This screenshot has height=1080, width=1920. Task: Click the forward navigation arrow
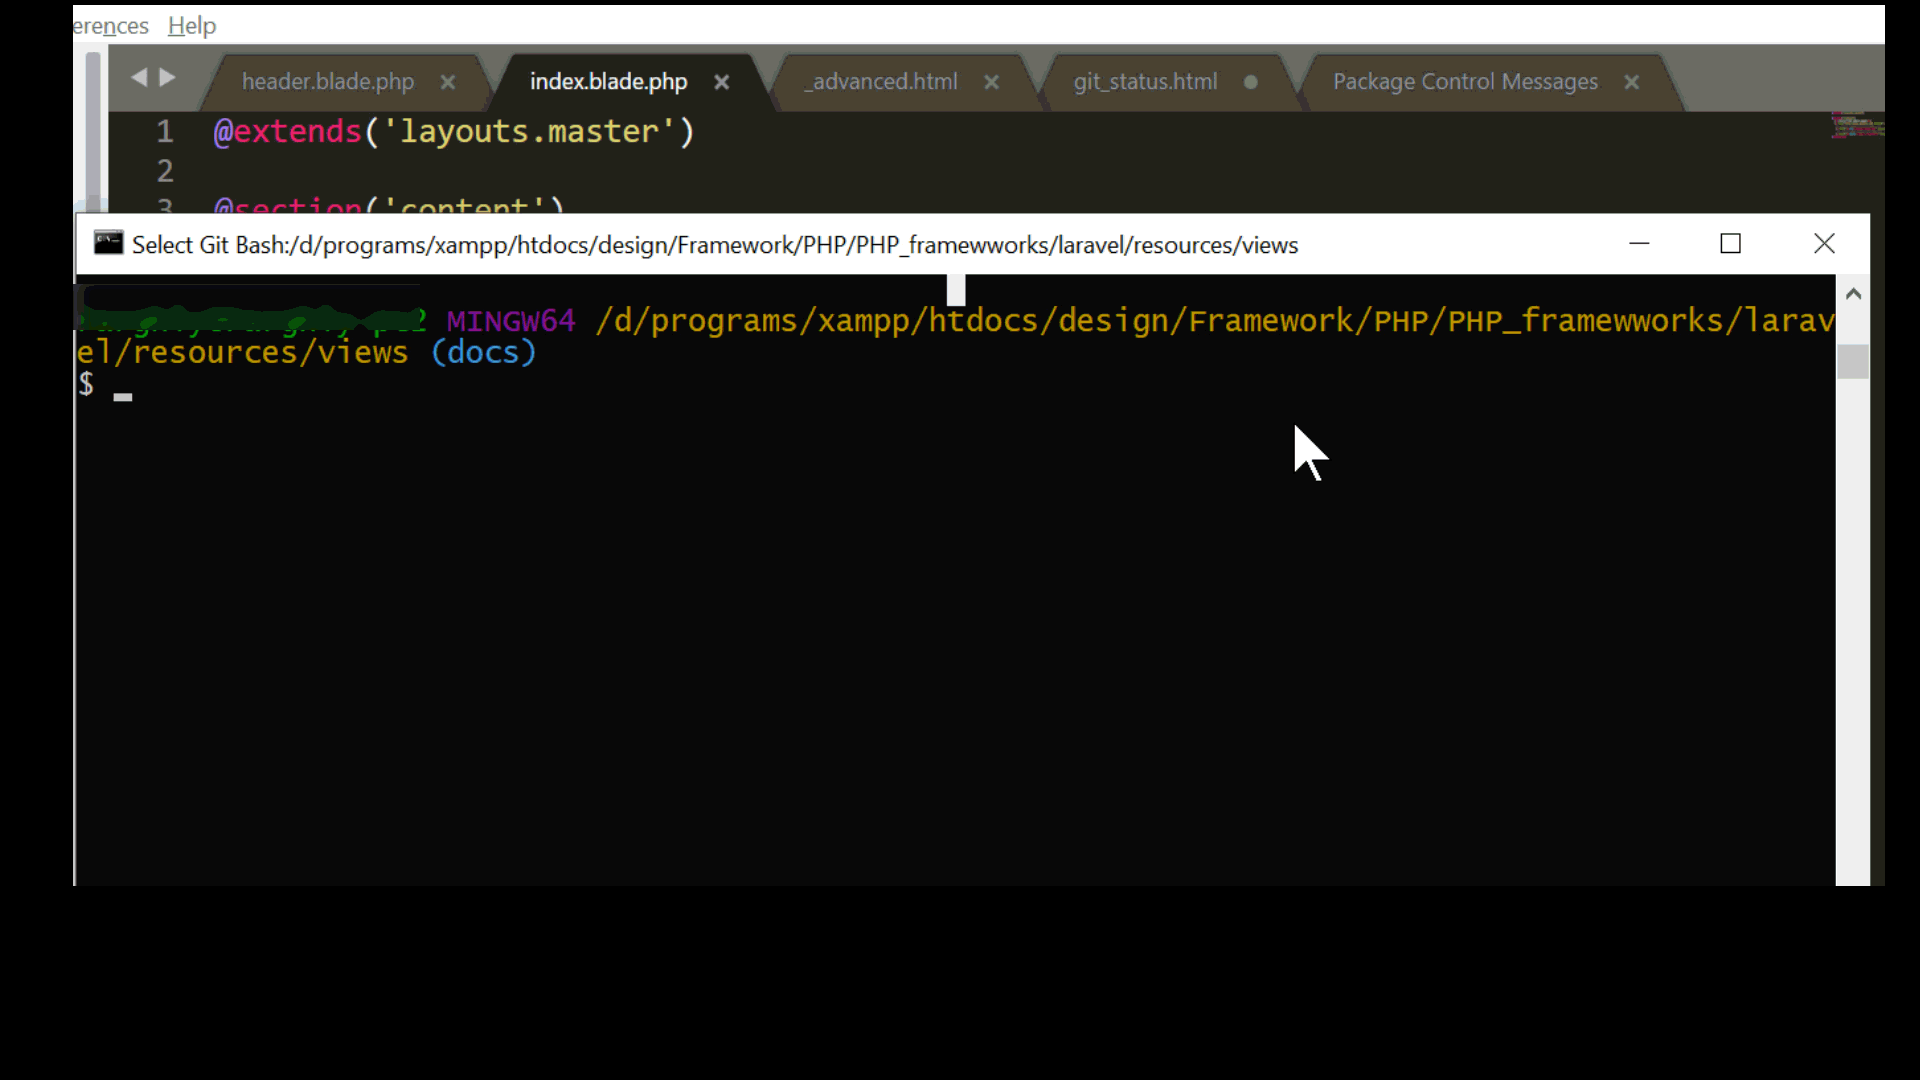[167, 77]
